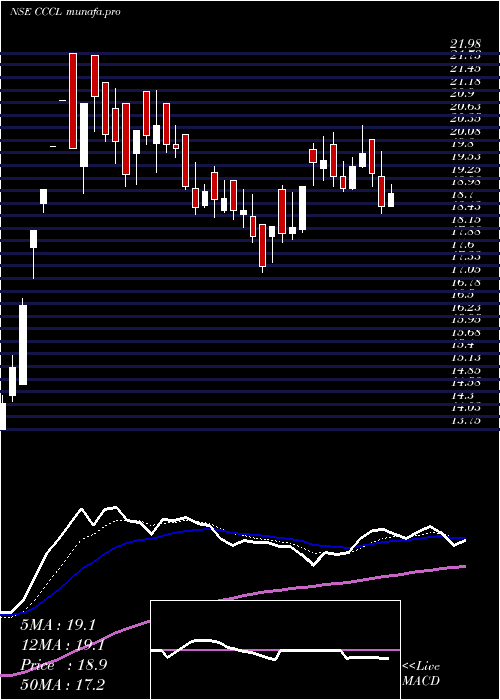Click the '<<Live MACD' label

coord(421,674)
